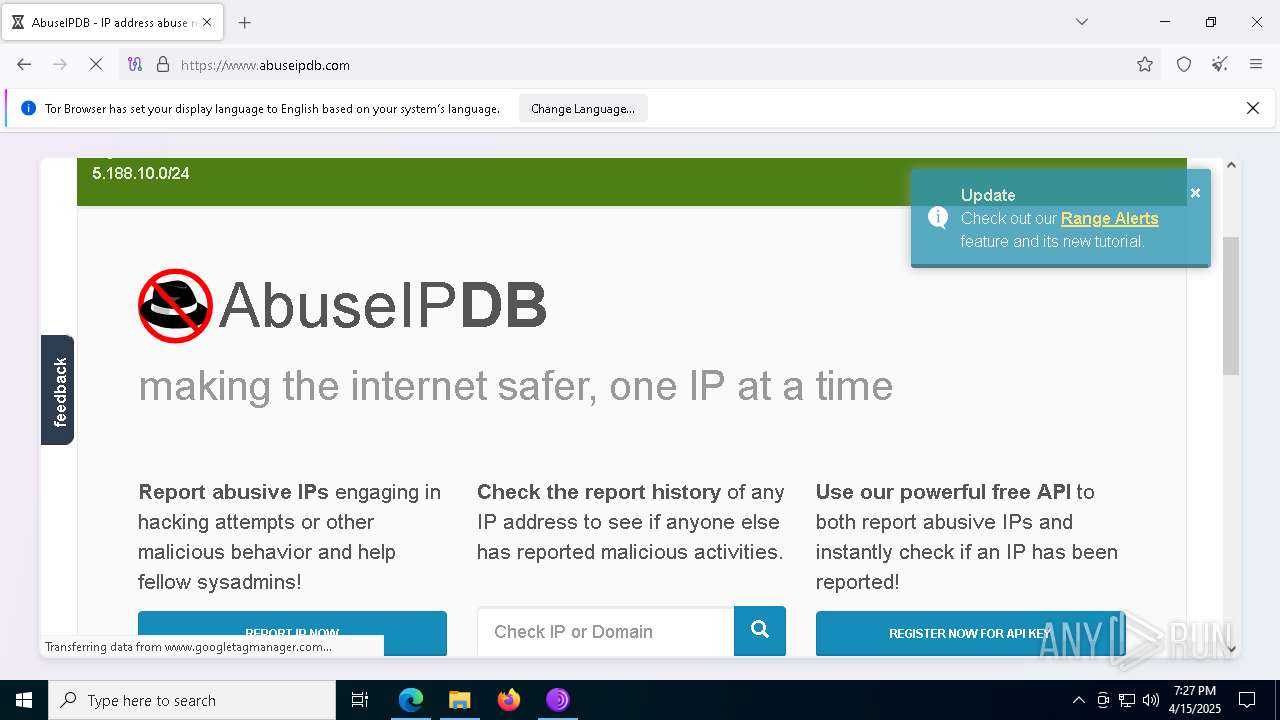Close the Update notification popup
Viewport: 1280px width, 720px height.
click(1195, 193)
